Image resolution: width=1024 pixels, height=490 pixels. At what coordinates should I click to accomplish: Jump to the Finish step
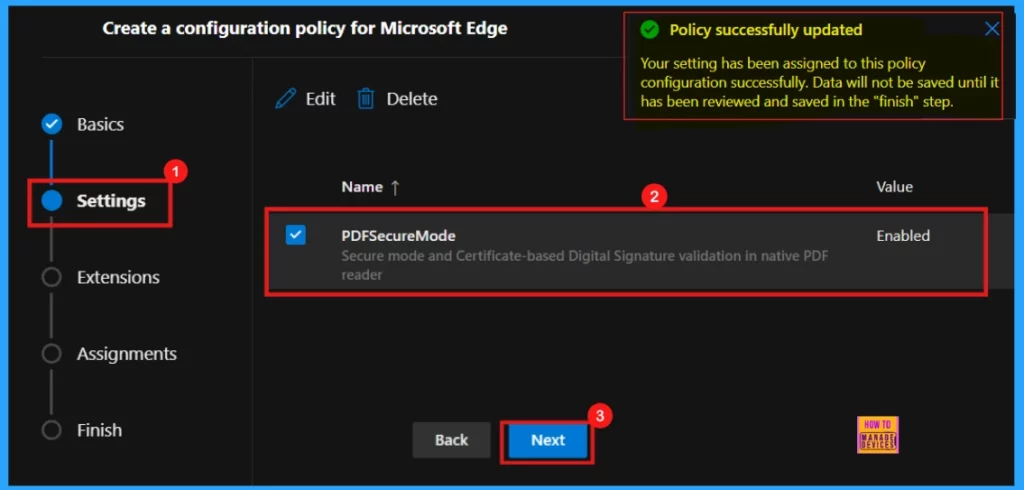[x=99, y=431]
